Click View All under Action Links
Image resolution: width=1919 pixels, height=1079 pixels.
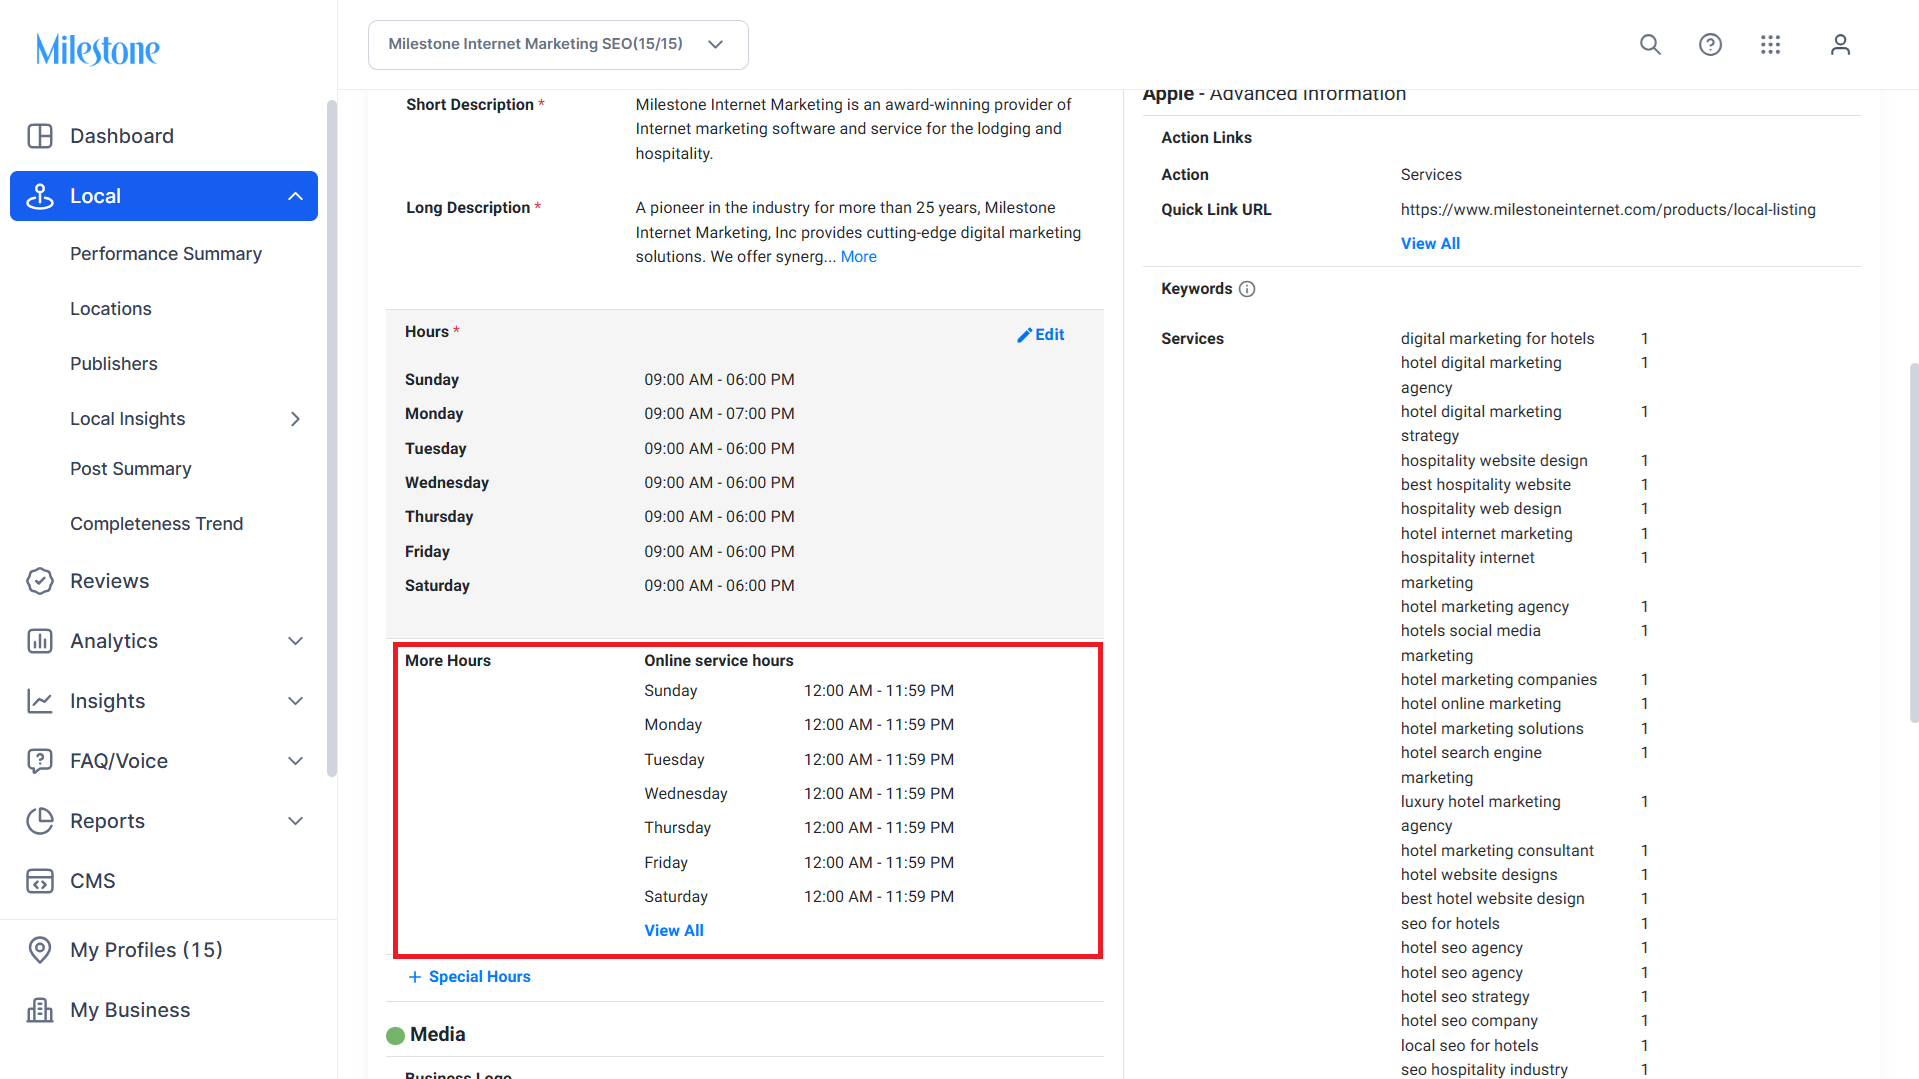(x=1430, y=244)
